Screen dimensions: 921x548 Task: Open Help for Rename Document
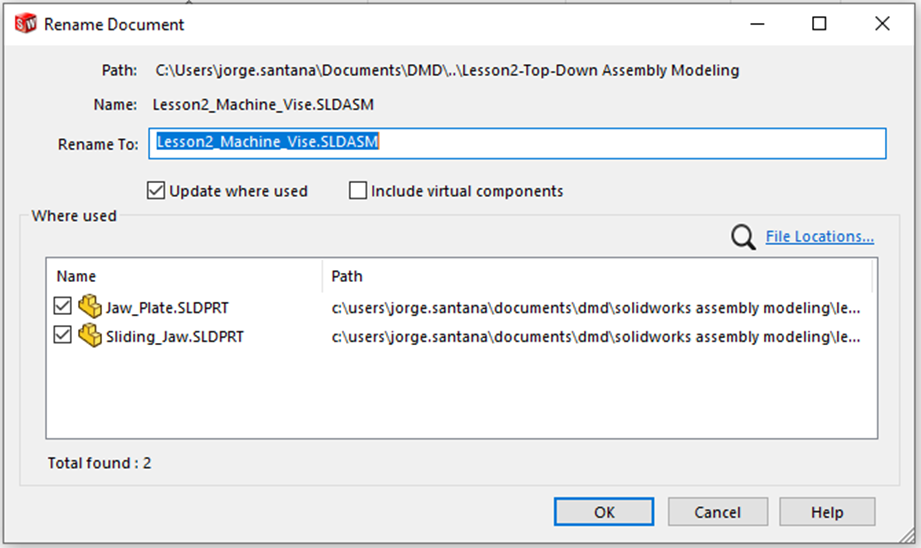point(827,512)
